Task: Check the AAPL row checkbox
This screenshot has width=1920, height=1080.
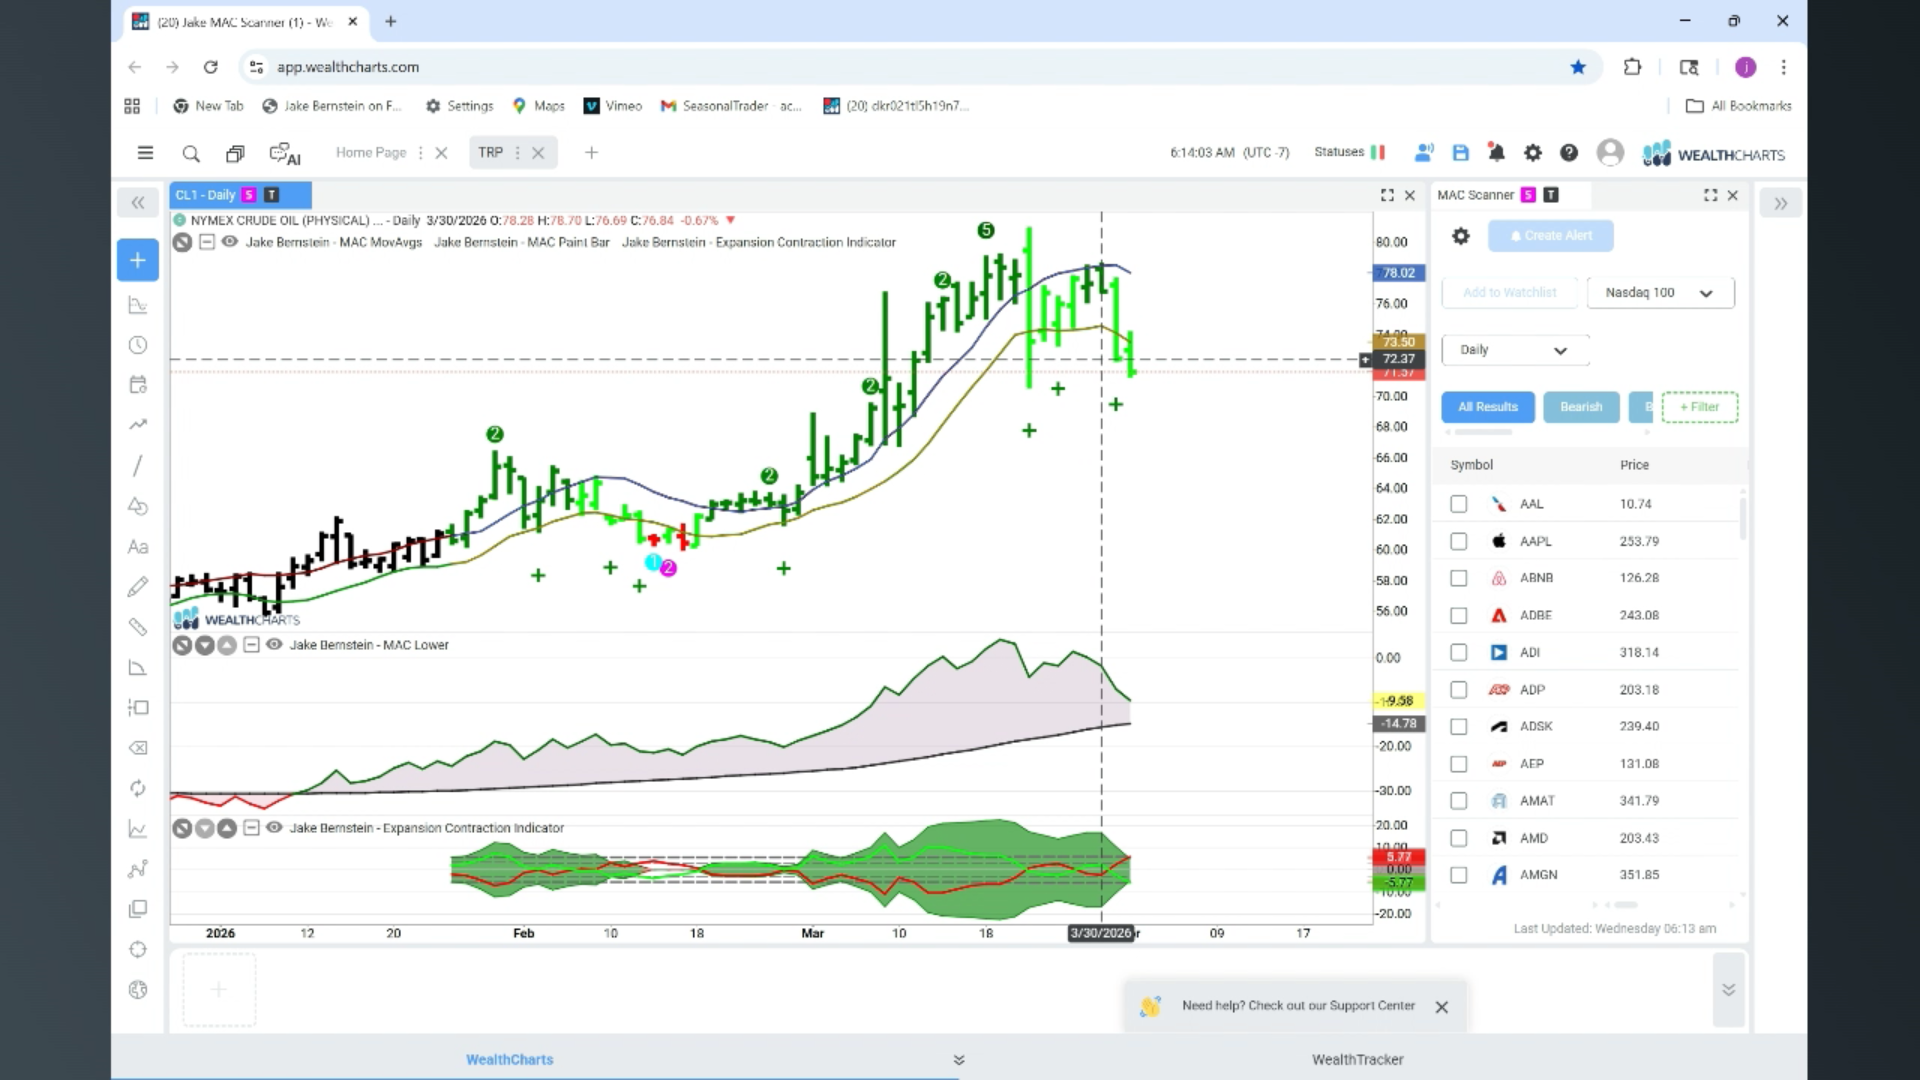Action: (1459, 541)
